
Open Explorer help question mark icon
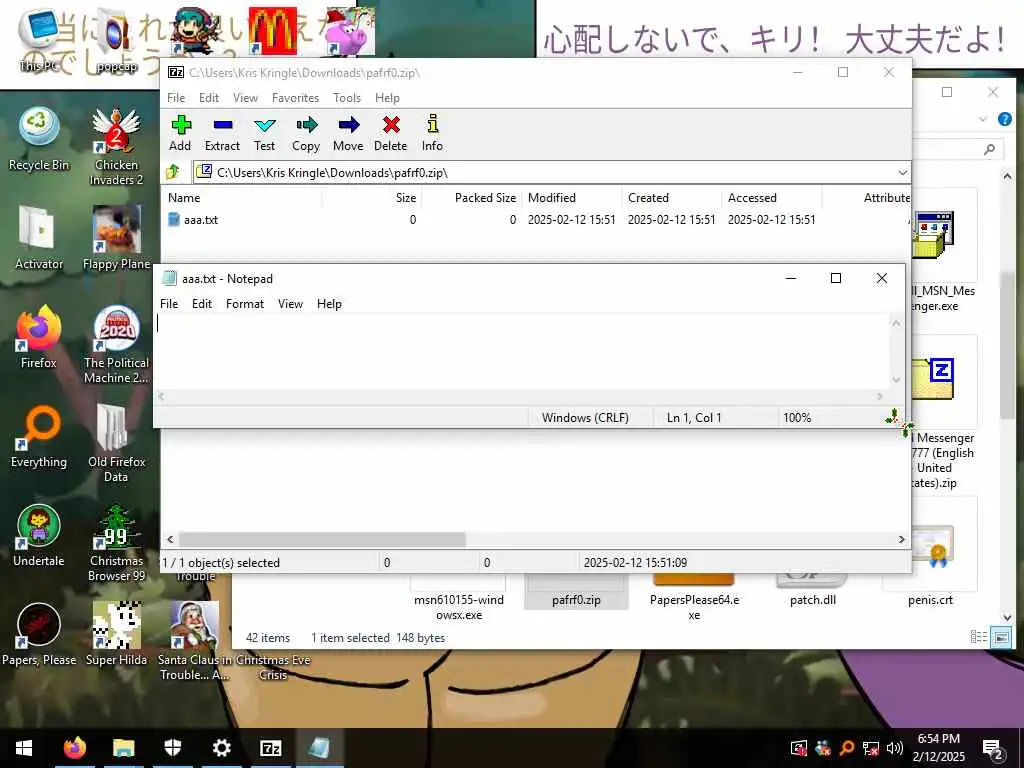(x=1005, y=119)
